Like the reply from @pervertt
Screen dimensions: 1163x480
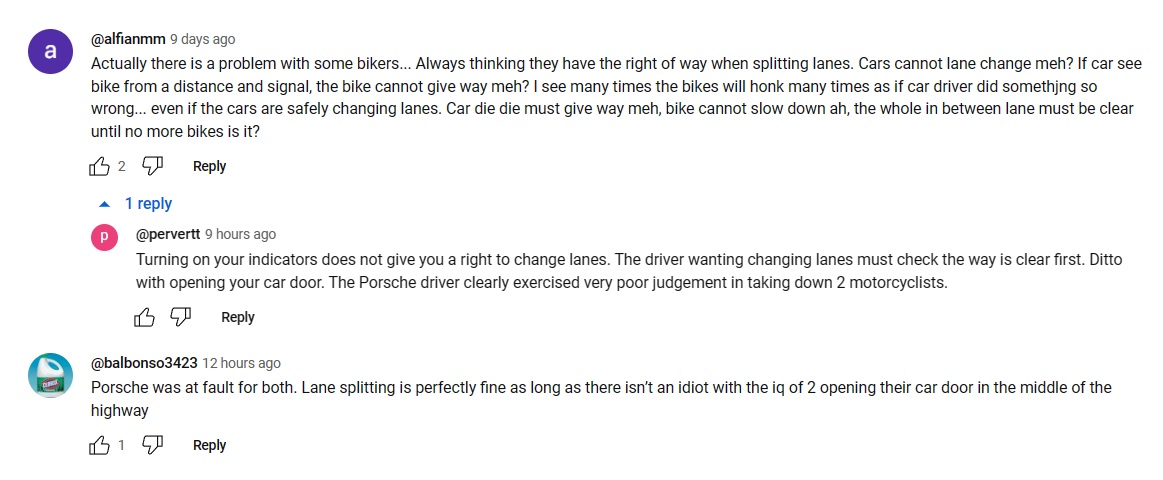145,317
